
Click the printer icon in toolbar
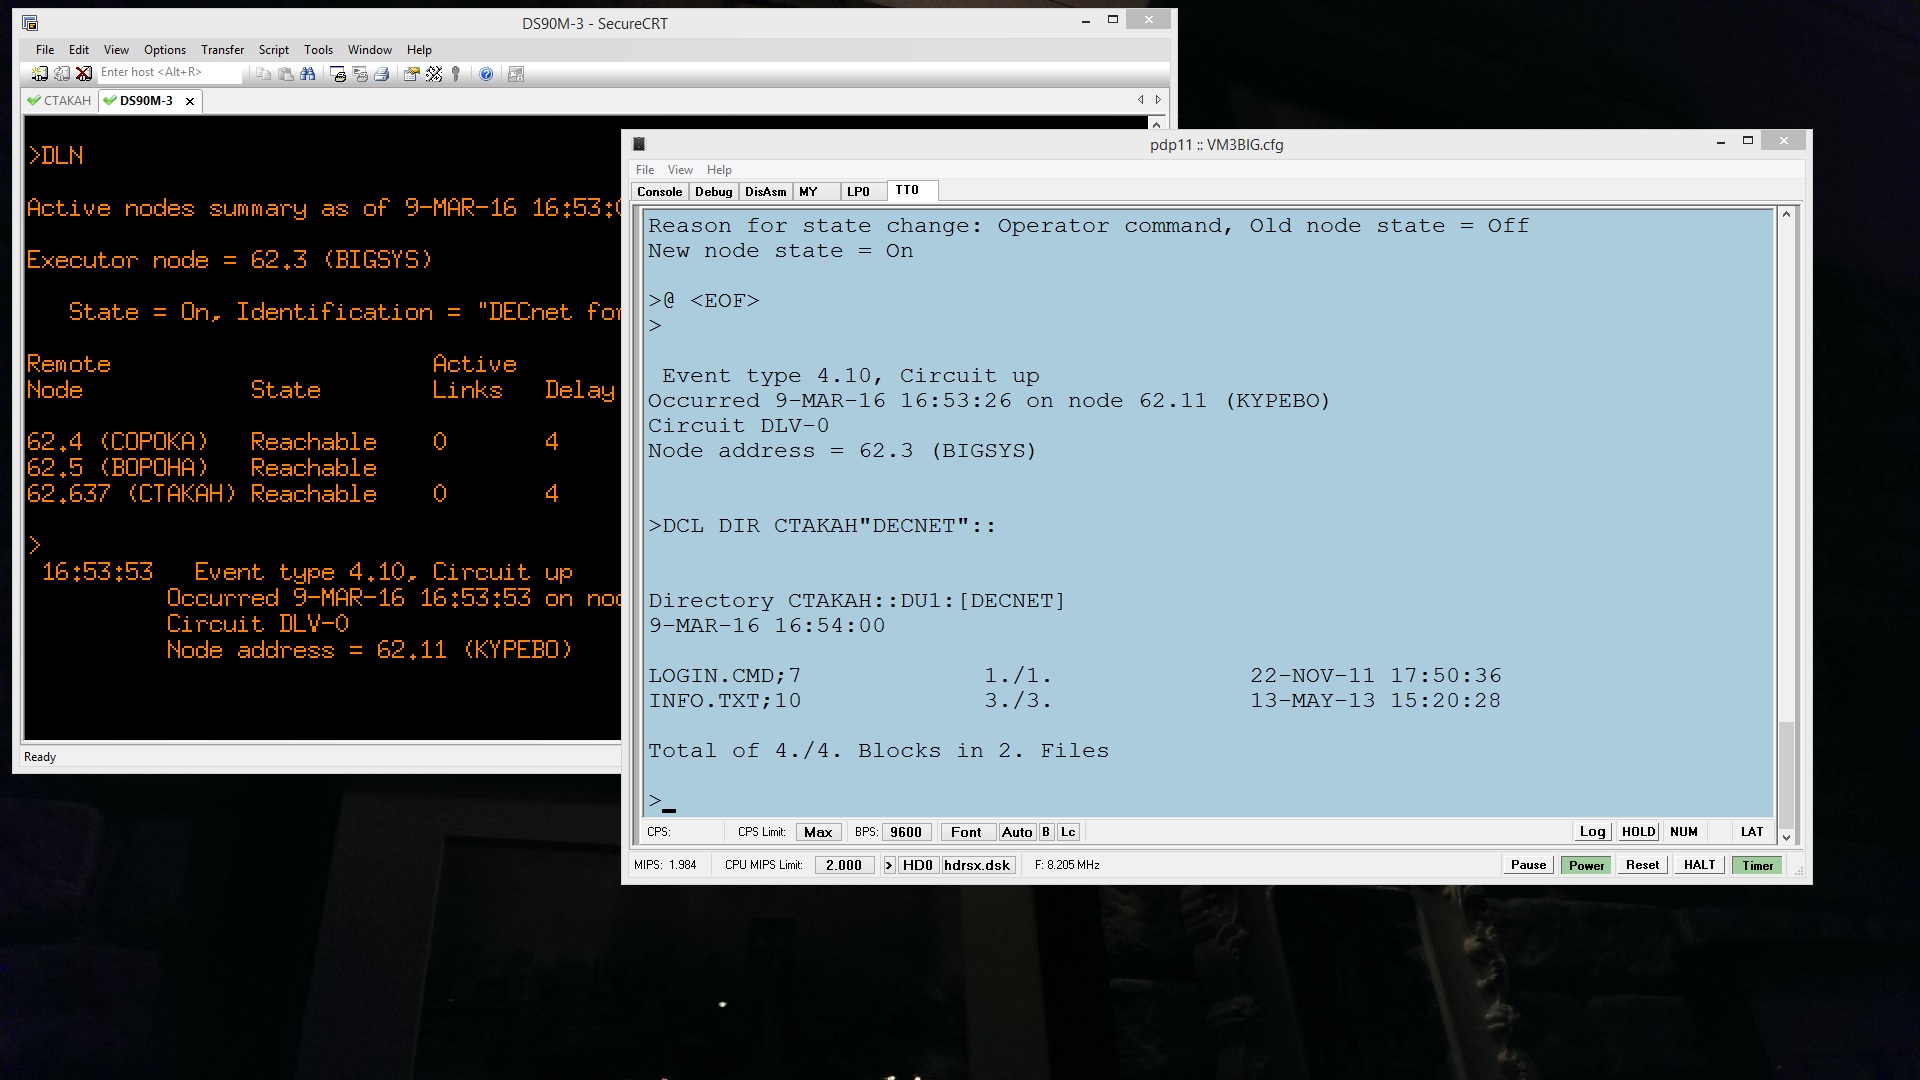pyautogui.click(x=381, y=74)
